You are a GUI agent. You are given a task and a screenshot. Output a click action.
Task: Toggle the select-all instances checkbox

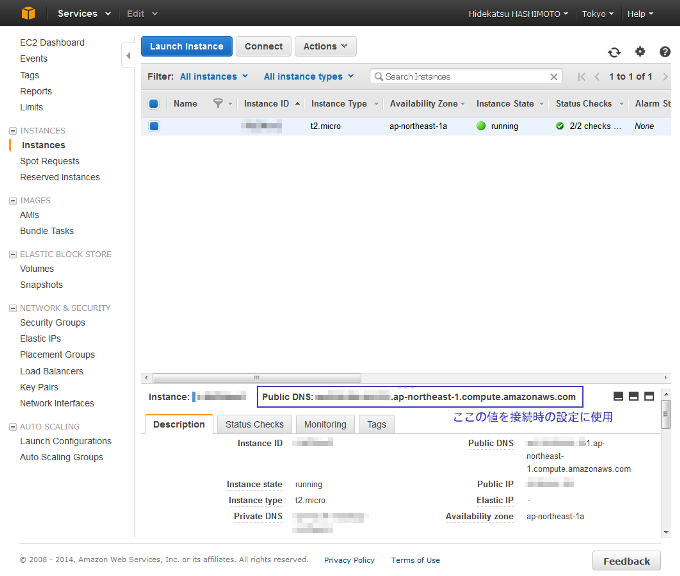click(154, 104)
